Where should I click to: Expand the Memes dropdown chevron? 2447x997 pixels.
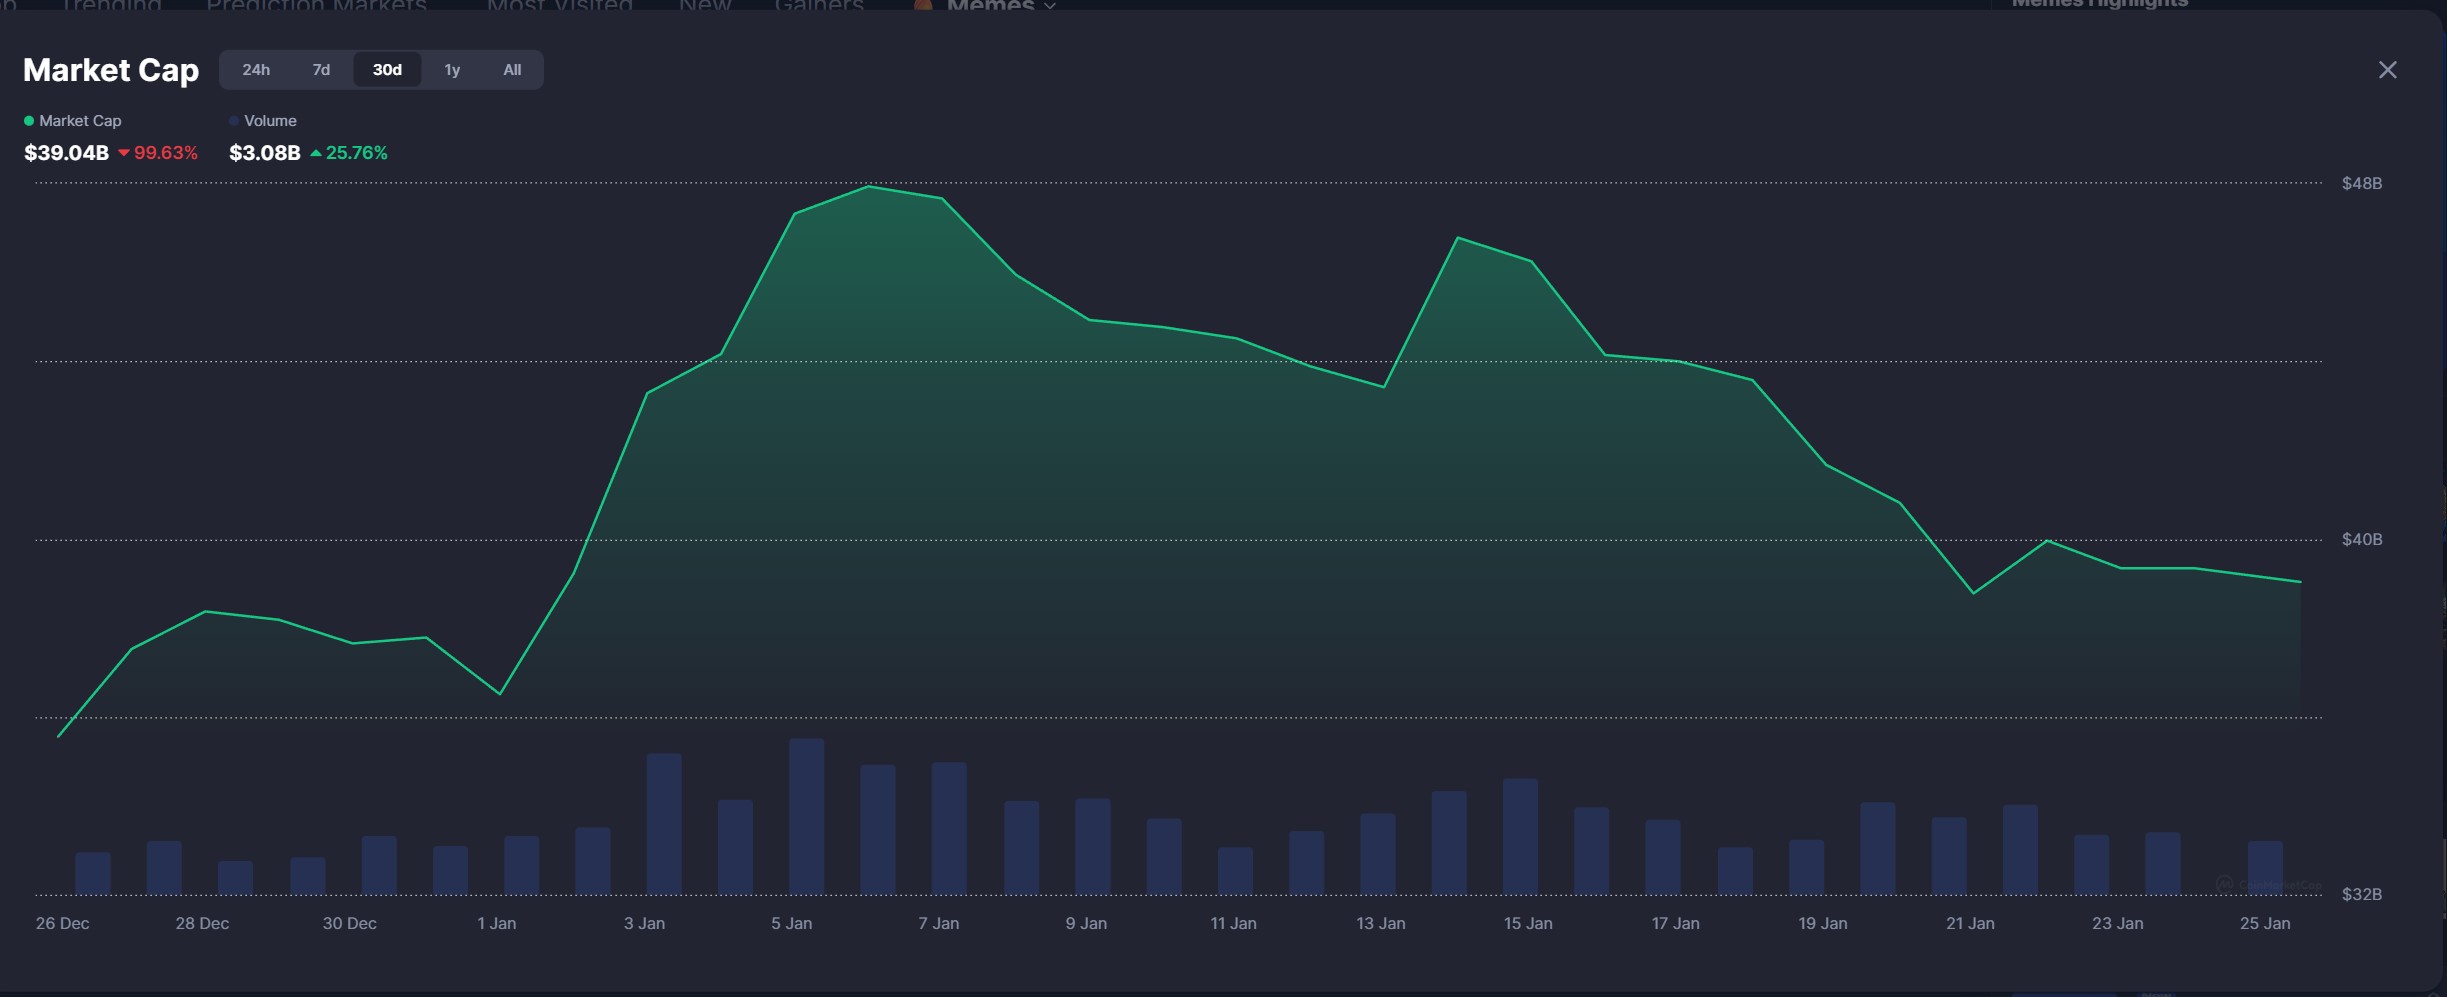(1050, 6)
